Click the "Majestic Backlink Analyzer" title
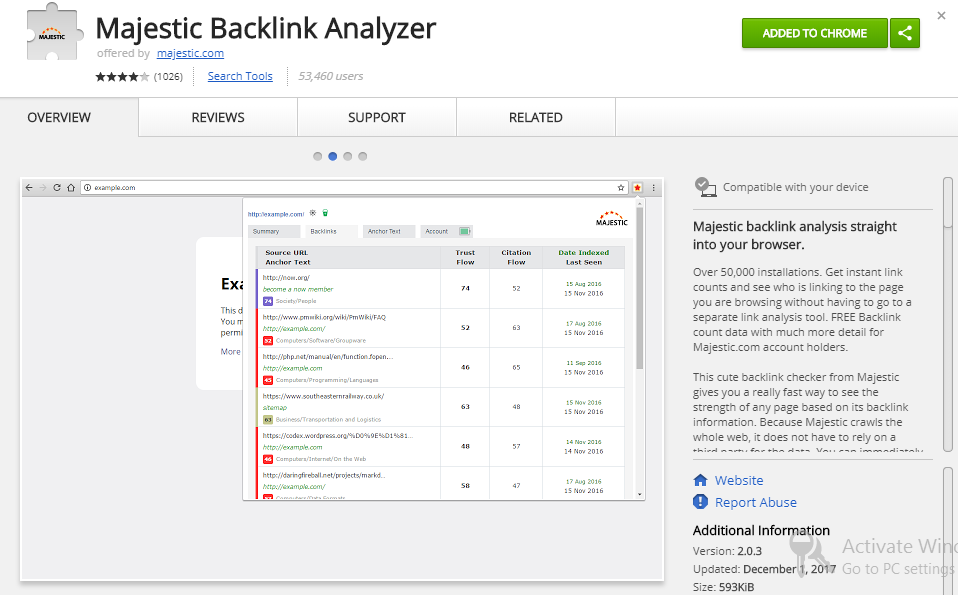The image size is (958, 595). [x=266, y=28]
